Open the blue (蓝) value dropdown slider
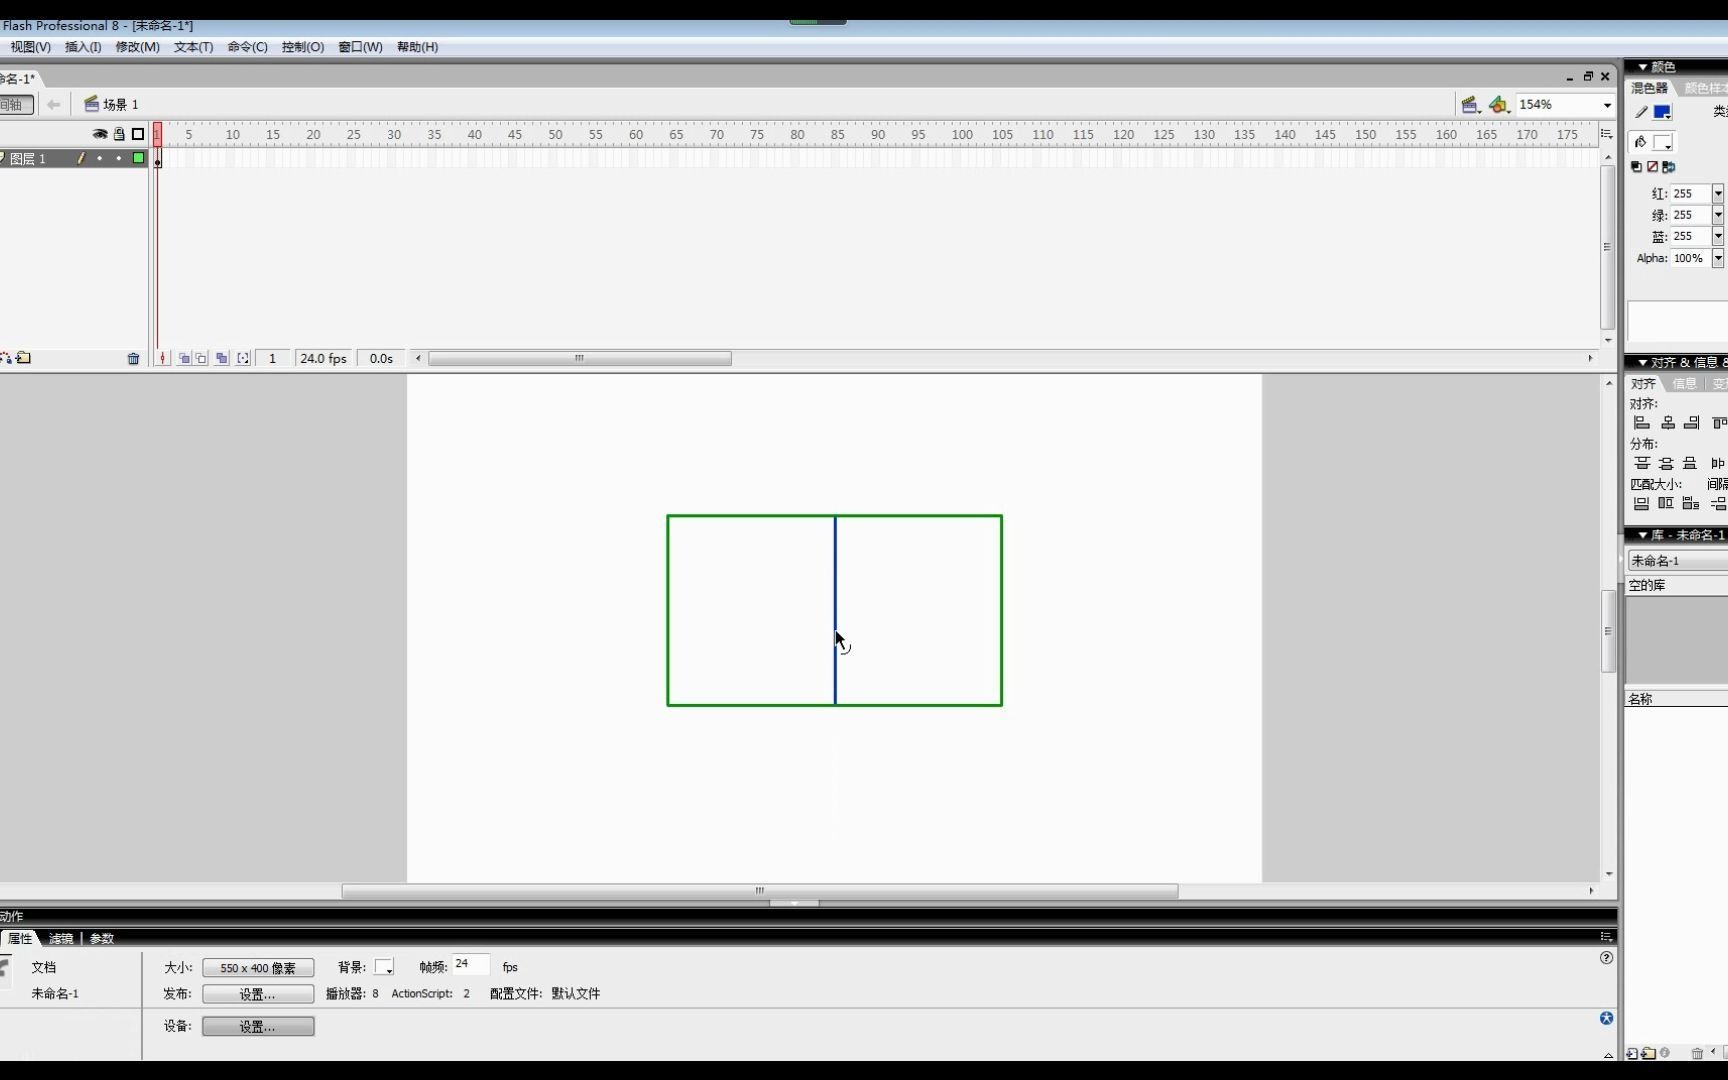 tap(1718, 237)
